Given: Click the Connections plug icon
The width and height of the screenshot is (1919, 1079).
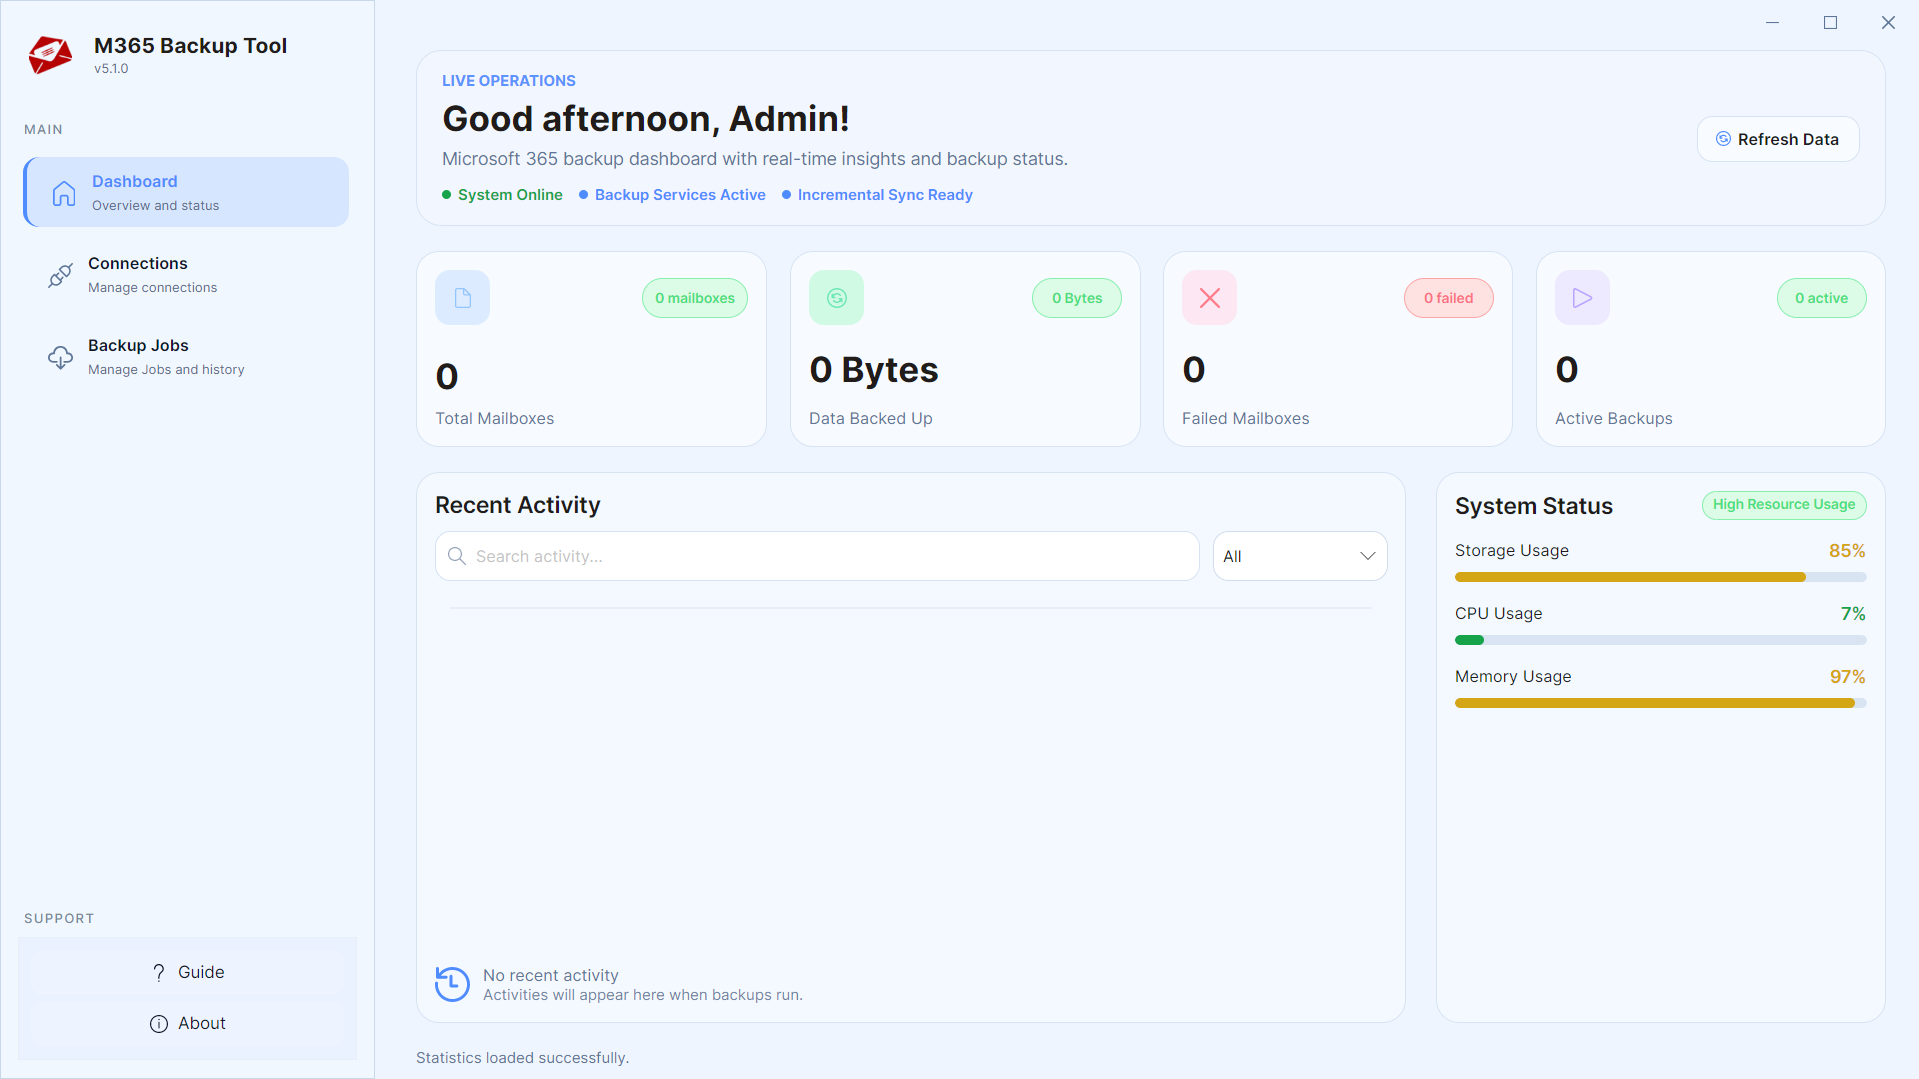Looking at the screenshot, I should click(x=60, y=275).
